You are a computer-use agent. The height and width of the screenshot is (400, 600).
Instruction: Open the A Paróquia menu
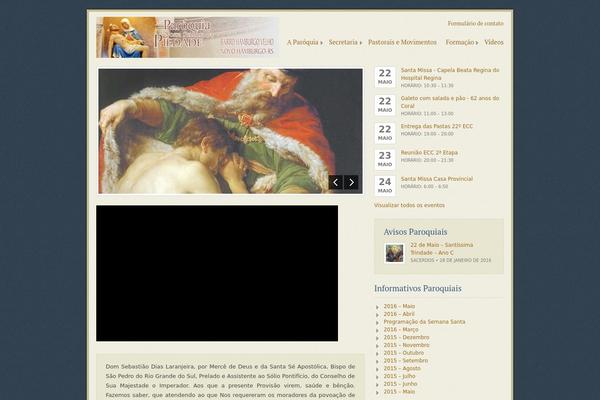305,42
